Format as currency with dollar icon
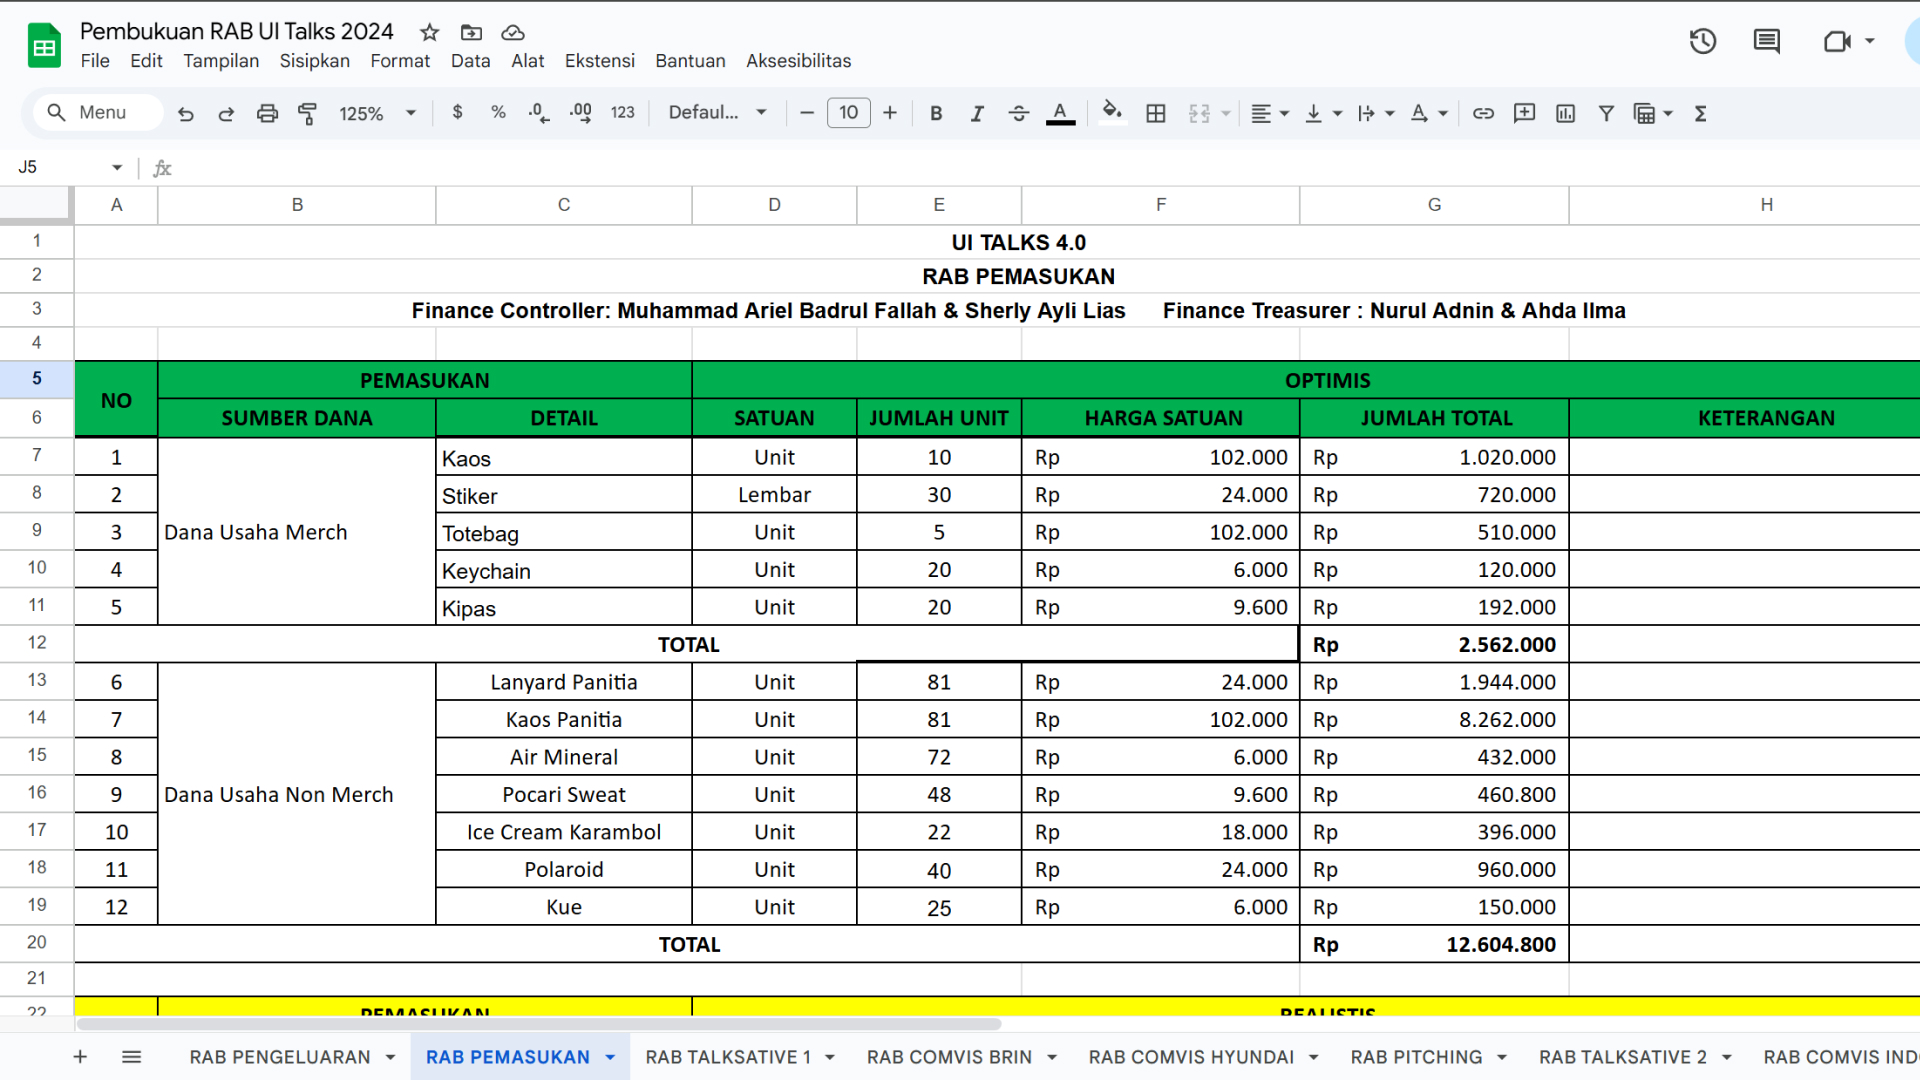1920x1080 pixels. 457,112
